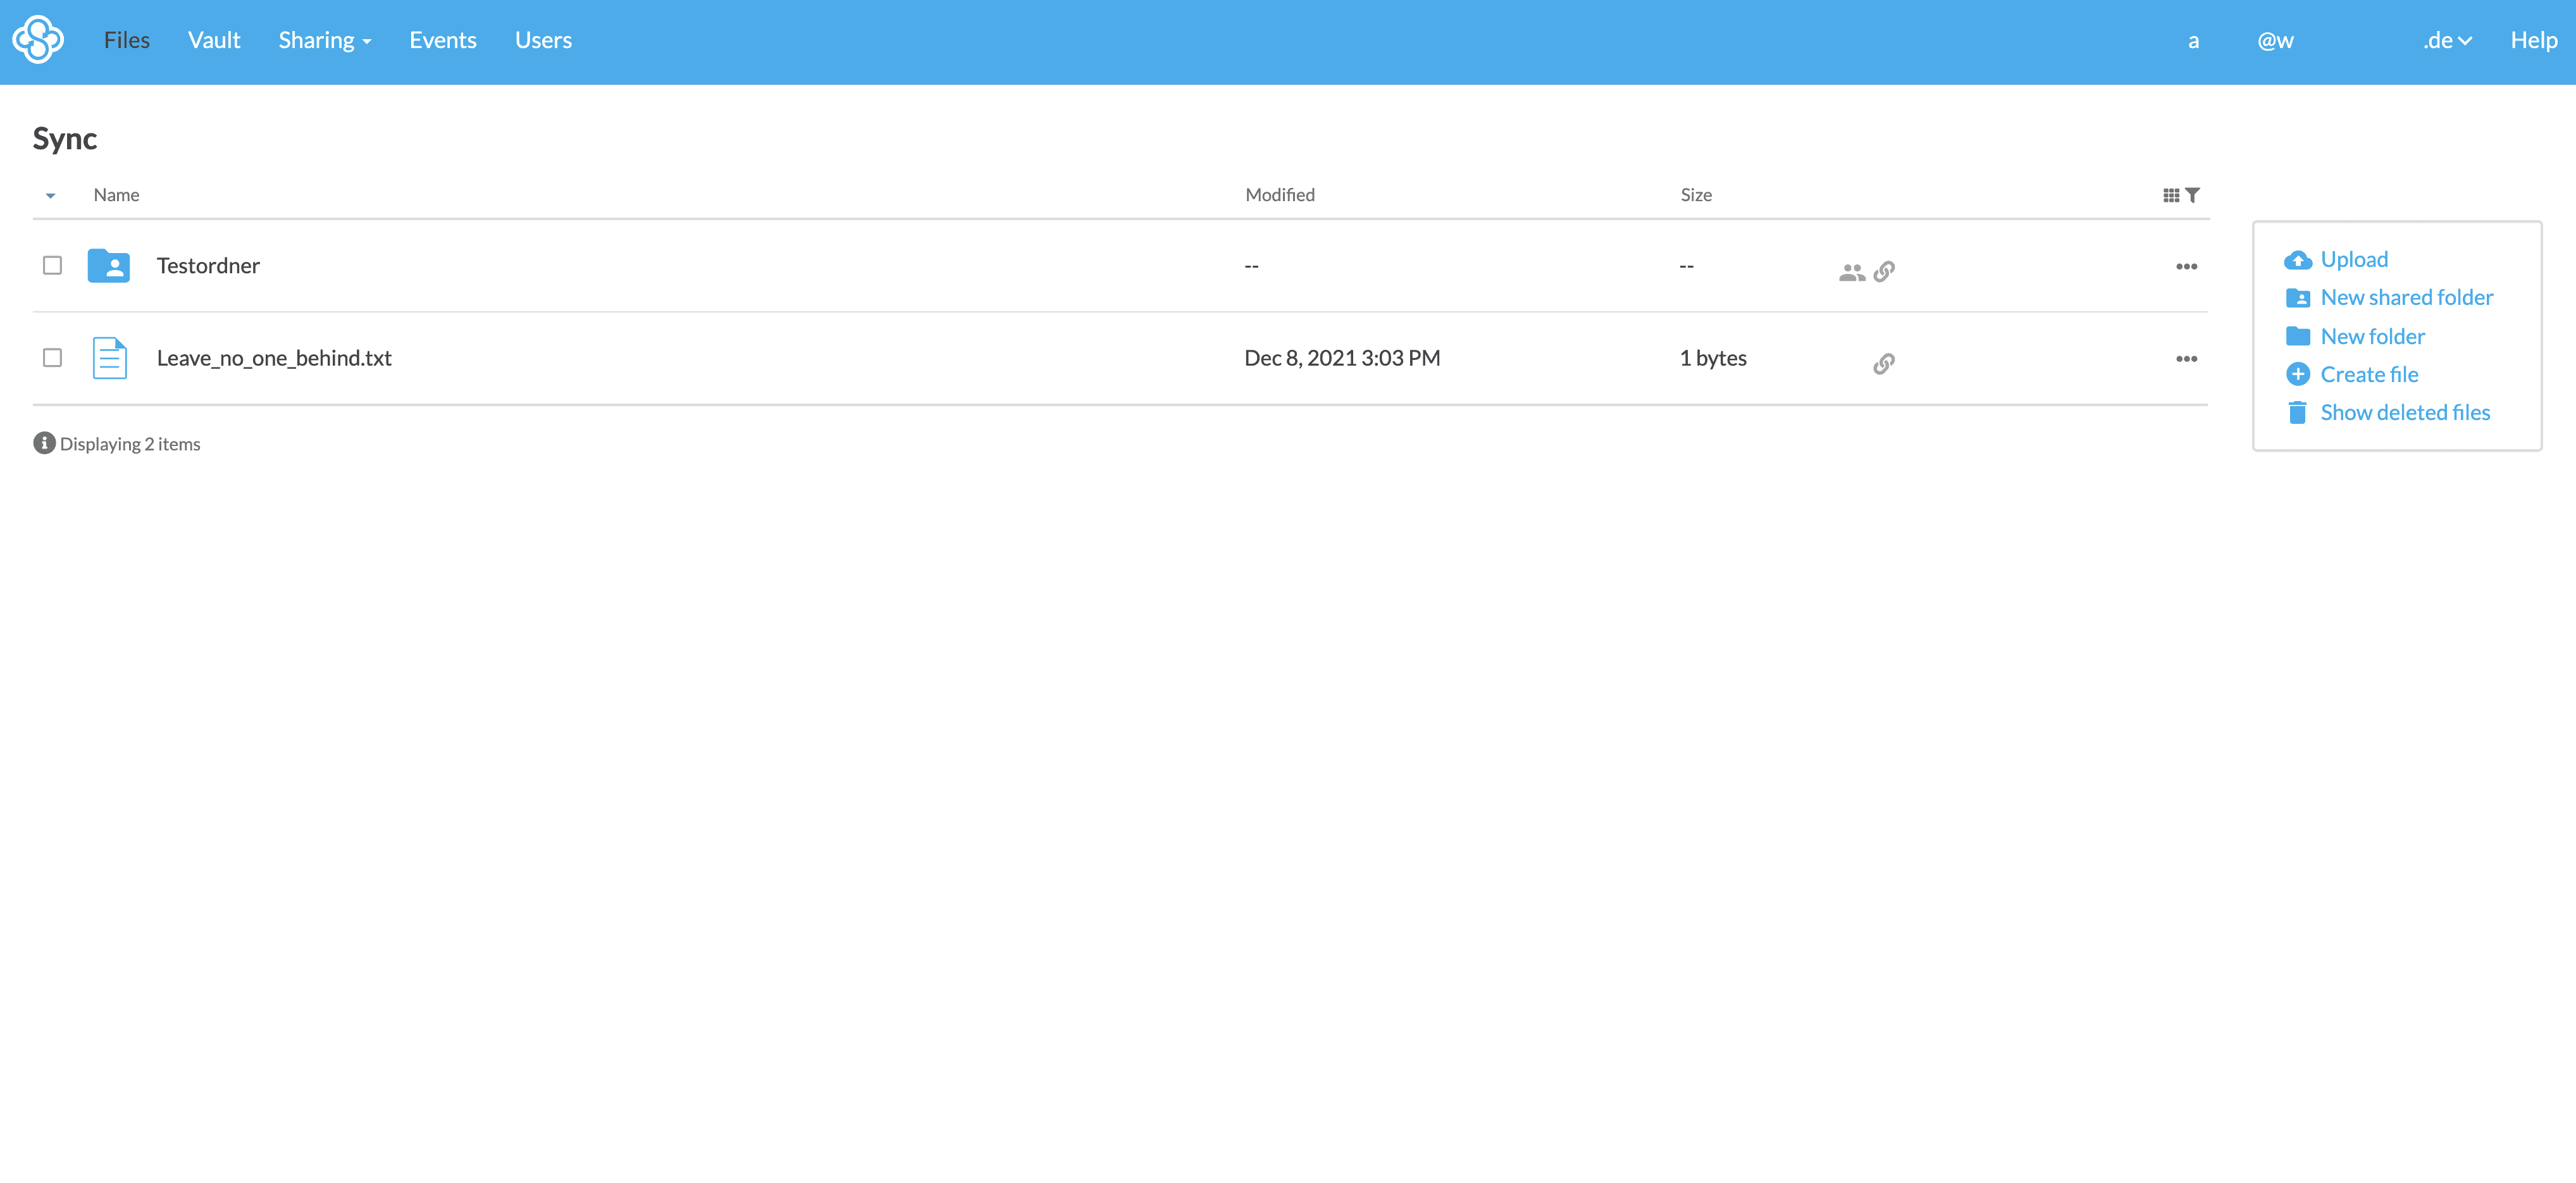
Task: Click the Upload cloud icon
Action: 2298,260
